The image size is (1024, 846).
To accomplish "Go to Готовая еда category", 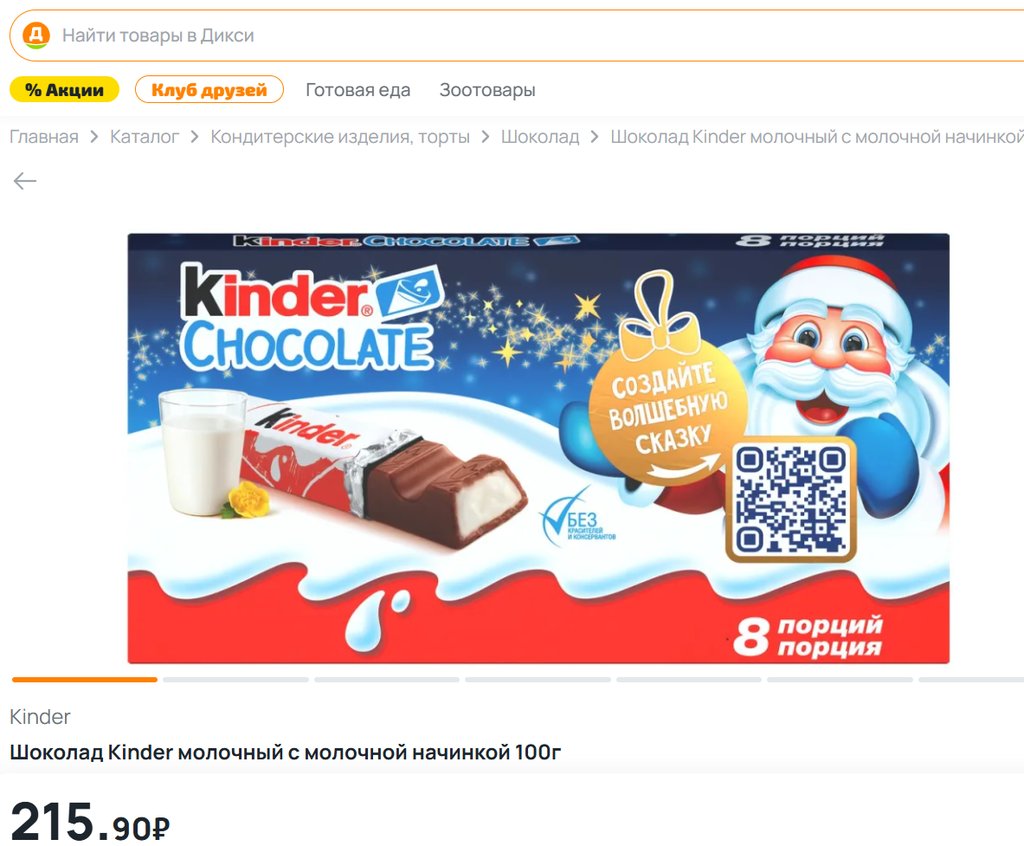I will tap(358, 89).
